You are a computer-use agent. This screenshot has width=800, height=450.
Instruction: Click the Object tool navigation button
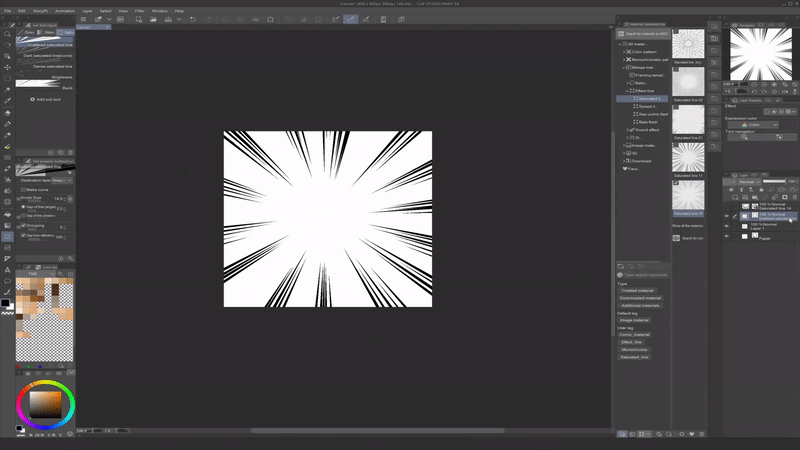tap(779, 137)
